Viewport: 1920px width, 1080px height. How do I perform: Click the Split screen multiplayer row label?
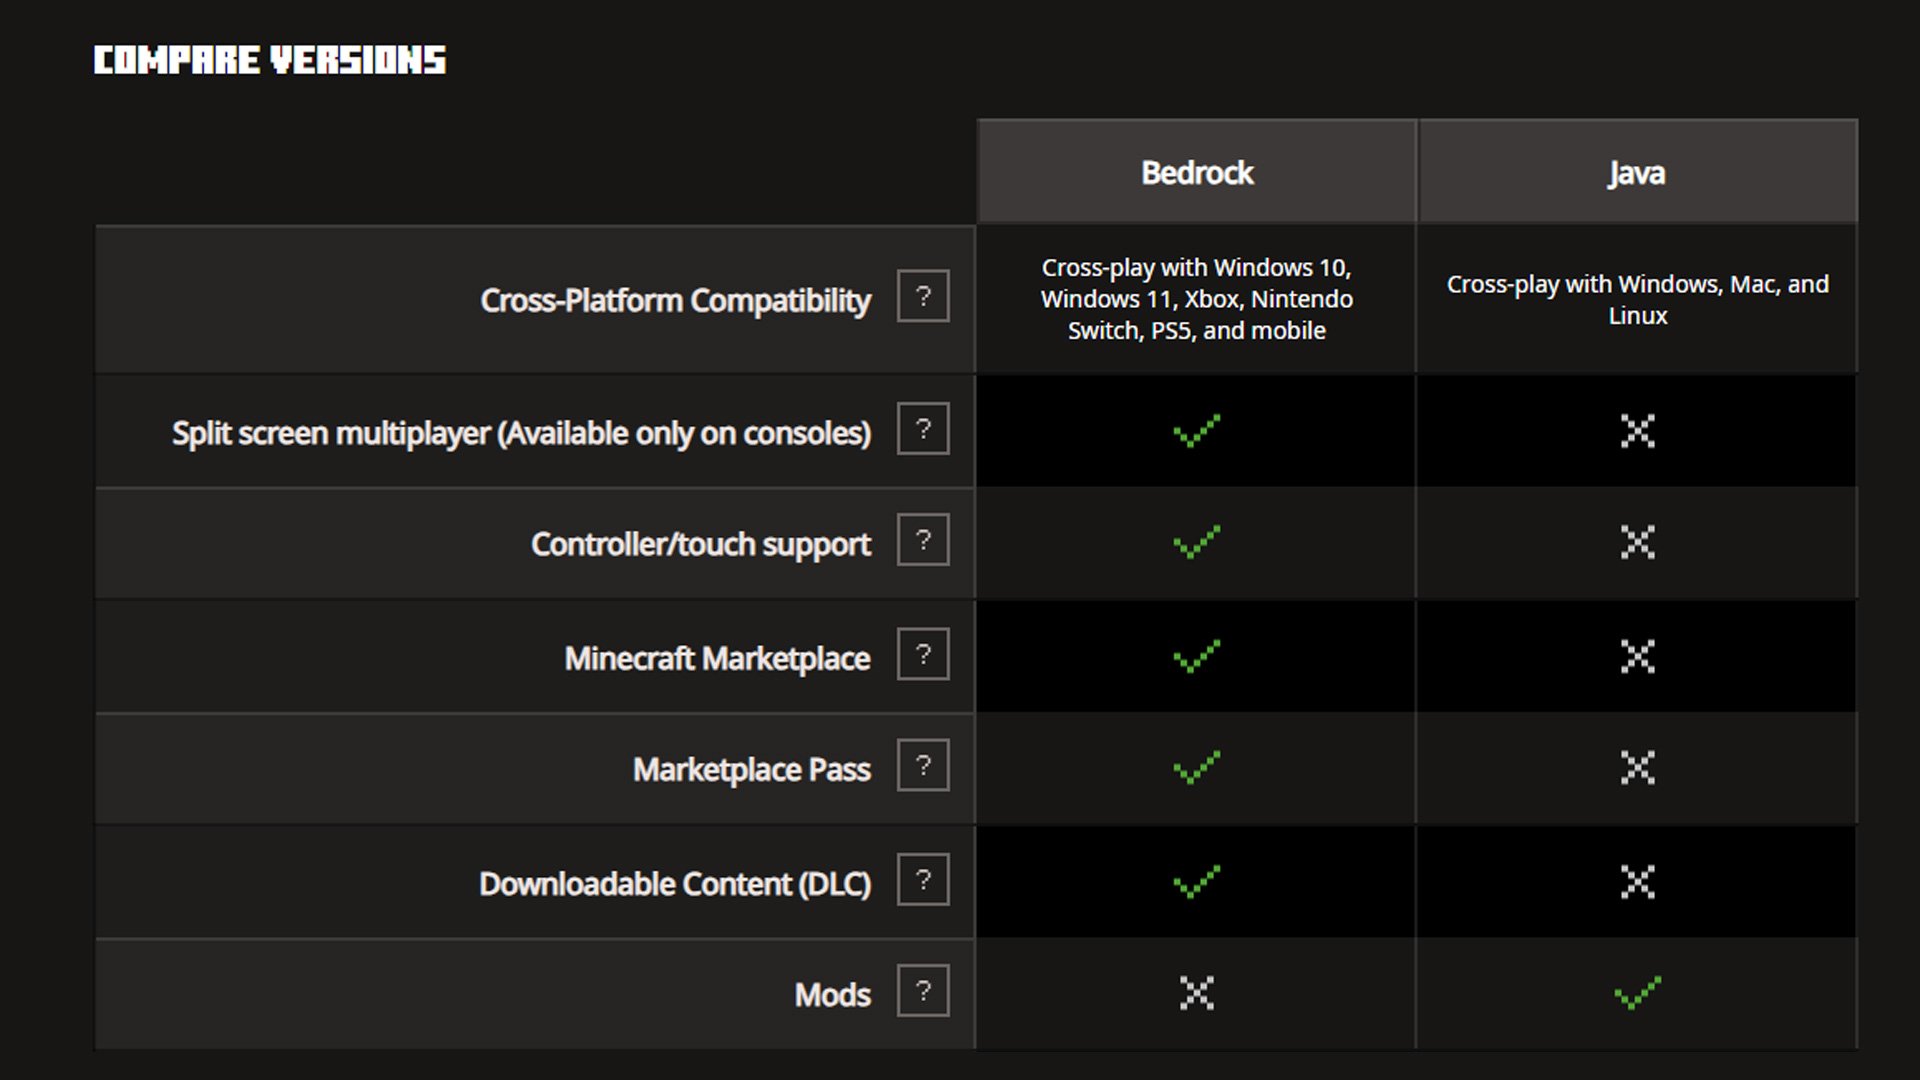pos(521,433)
